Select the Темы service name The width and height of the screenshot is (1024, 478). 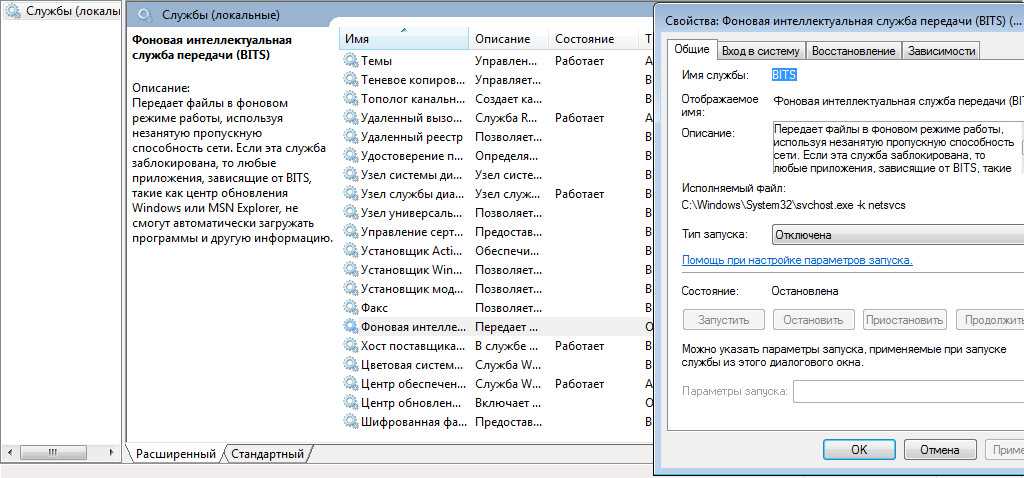[376, 61]
